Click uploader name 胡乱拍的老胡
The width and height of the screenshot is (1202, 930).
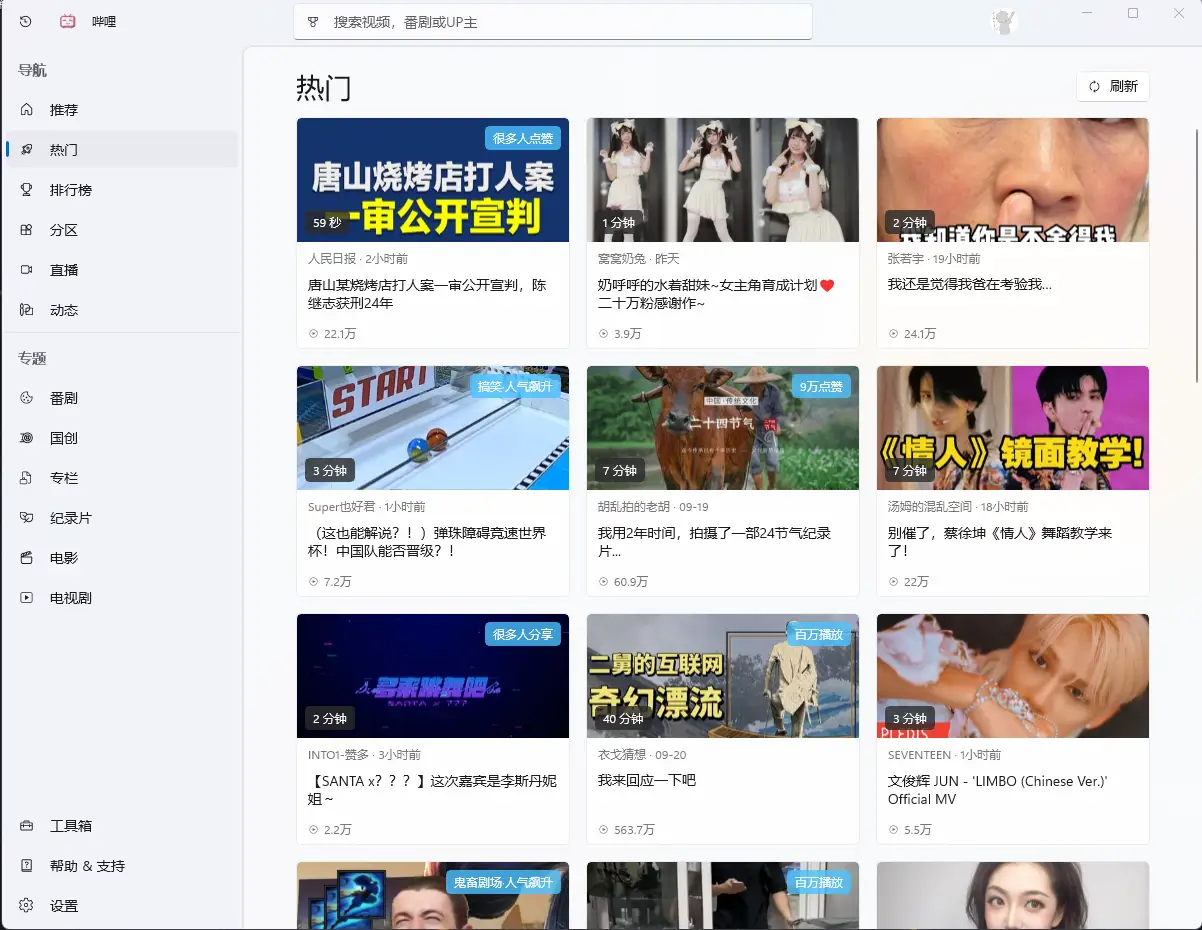pyautogui.click(x=634, y=507)
